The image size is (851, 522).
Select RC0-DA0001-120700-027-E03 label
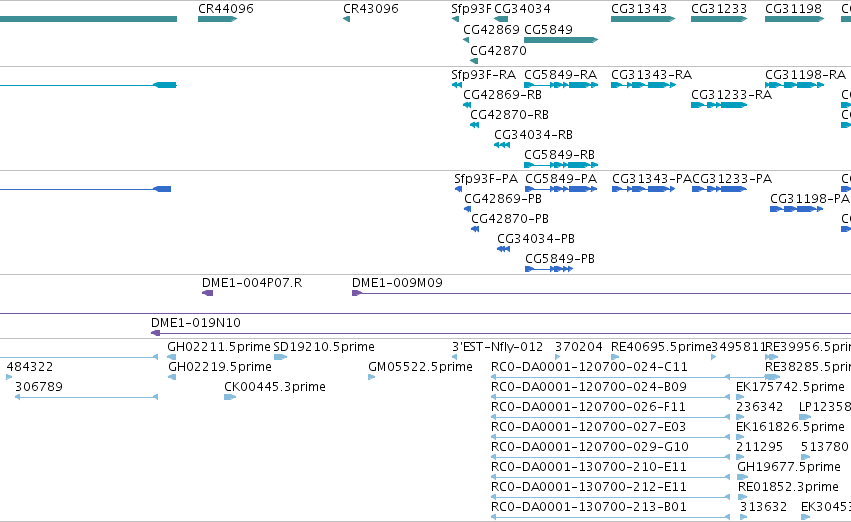coord(588,427)
